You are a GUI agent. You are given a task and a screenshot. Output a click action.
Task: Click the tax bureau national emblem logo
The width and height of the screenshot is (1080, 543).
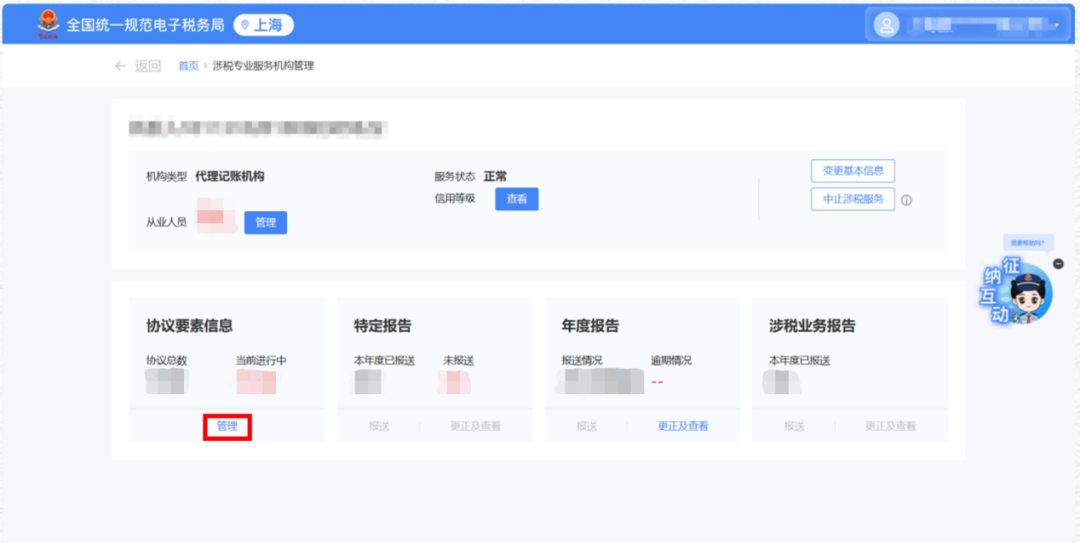[x=48, y=25]
